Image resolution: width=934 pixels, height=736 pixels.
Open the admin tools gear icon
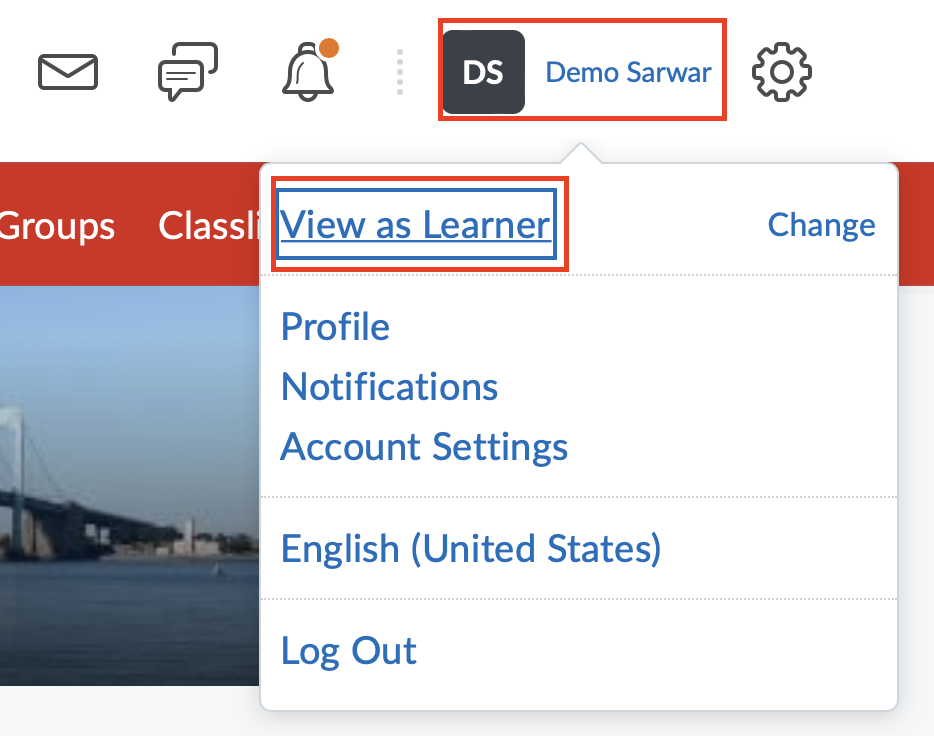coord(782,72)
